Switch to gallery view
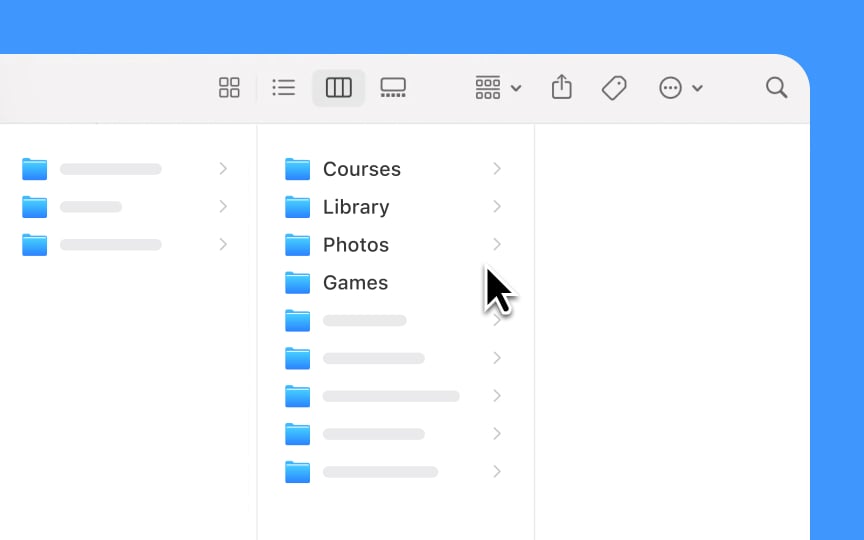864x540 pixels. pyautogui.click(x=393, y=88)
